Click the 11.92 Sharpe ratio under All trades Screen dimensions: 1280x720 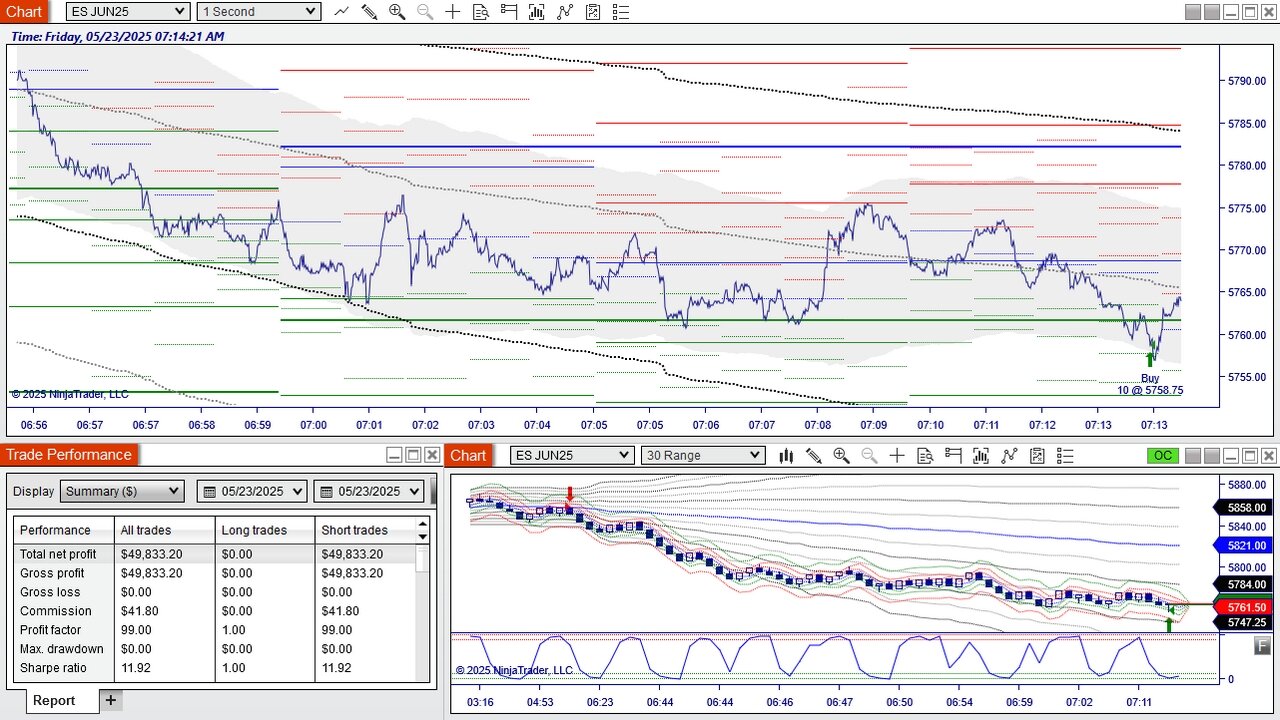coord(136,668)
